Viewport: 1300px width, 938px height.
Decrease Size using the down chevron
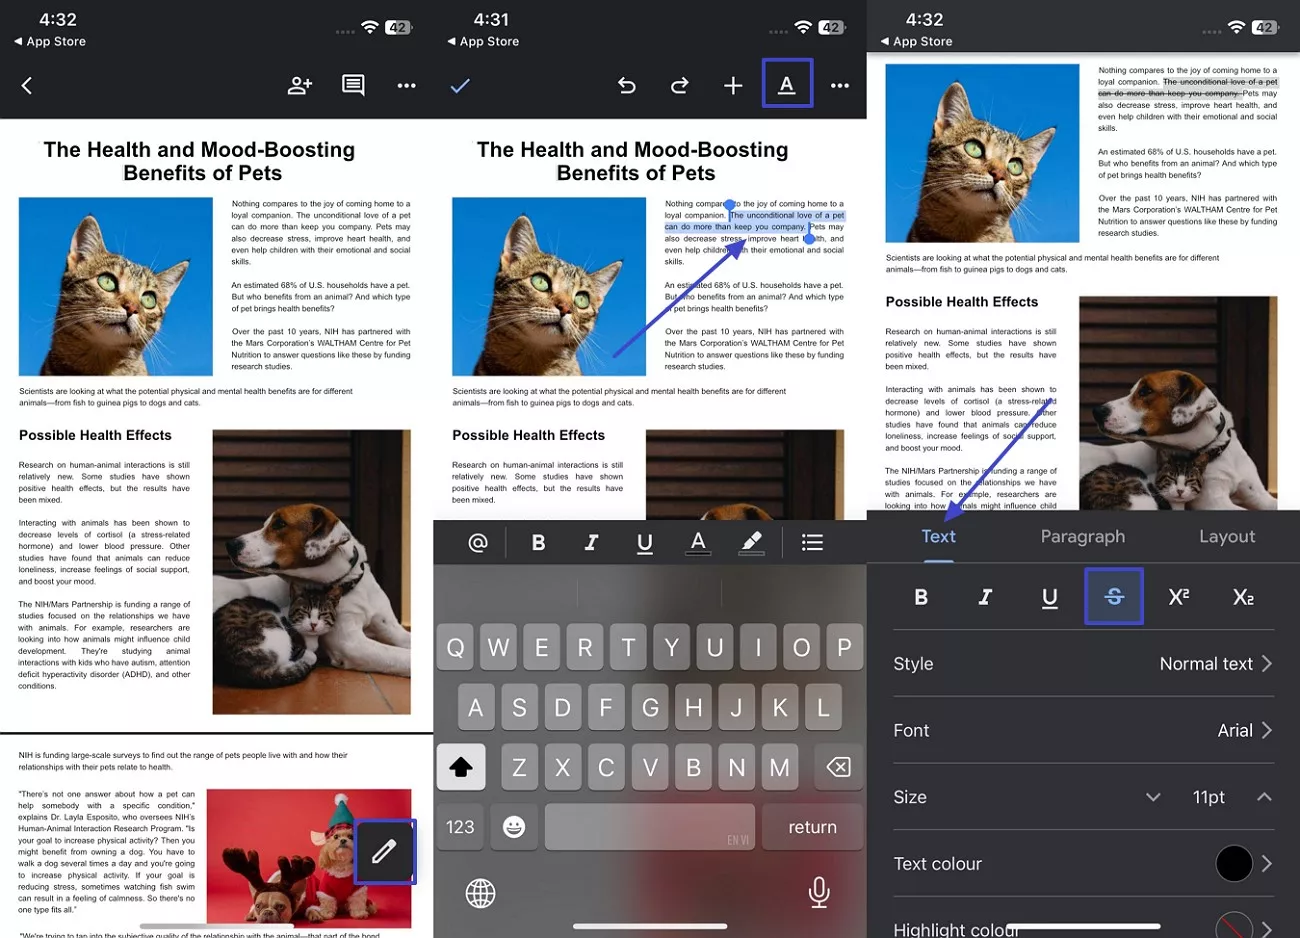1153,797
